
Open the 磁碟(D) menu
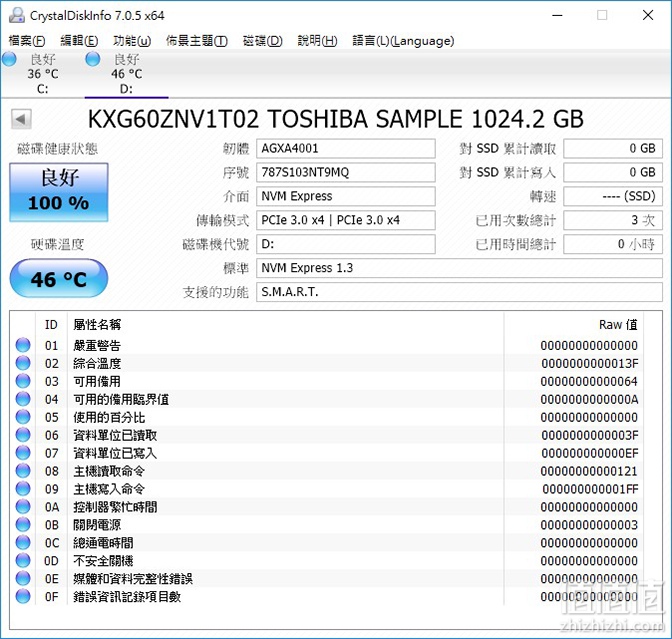[x=262, y=41]
